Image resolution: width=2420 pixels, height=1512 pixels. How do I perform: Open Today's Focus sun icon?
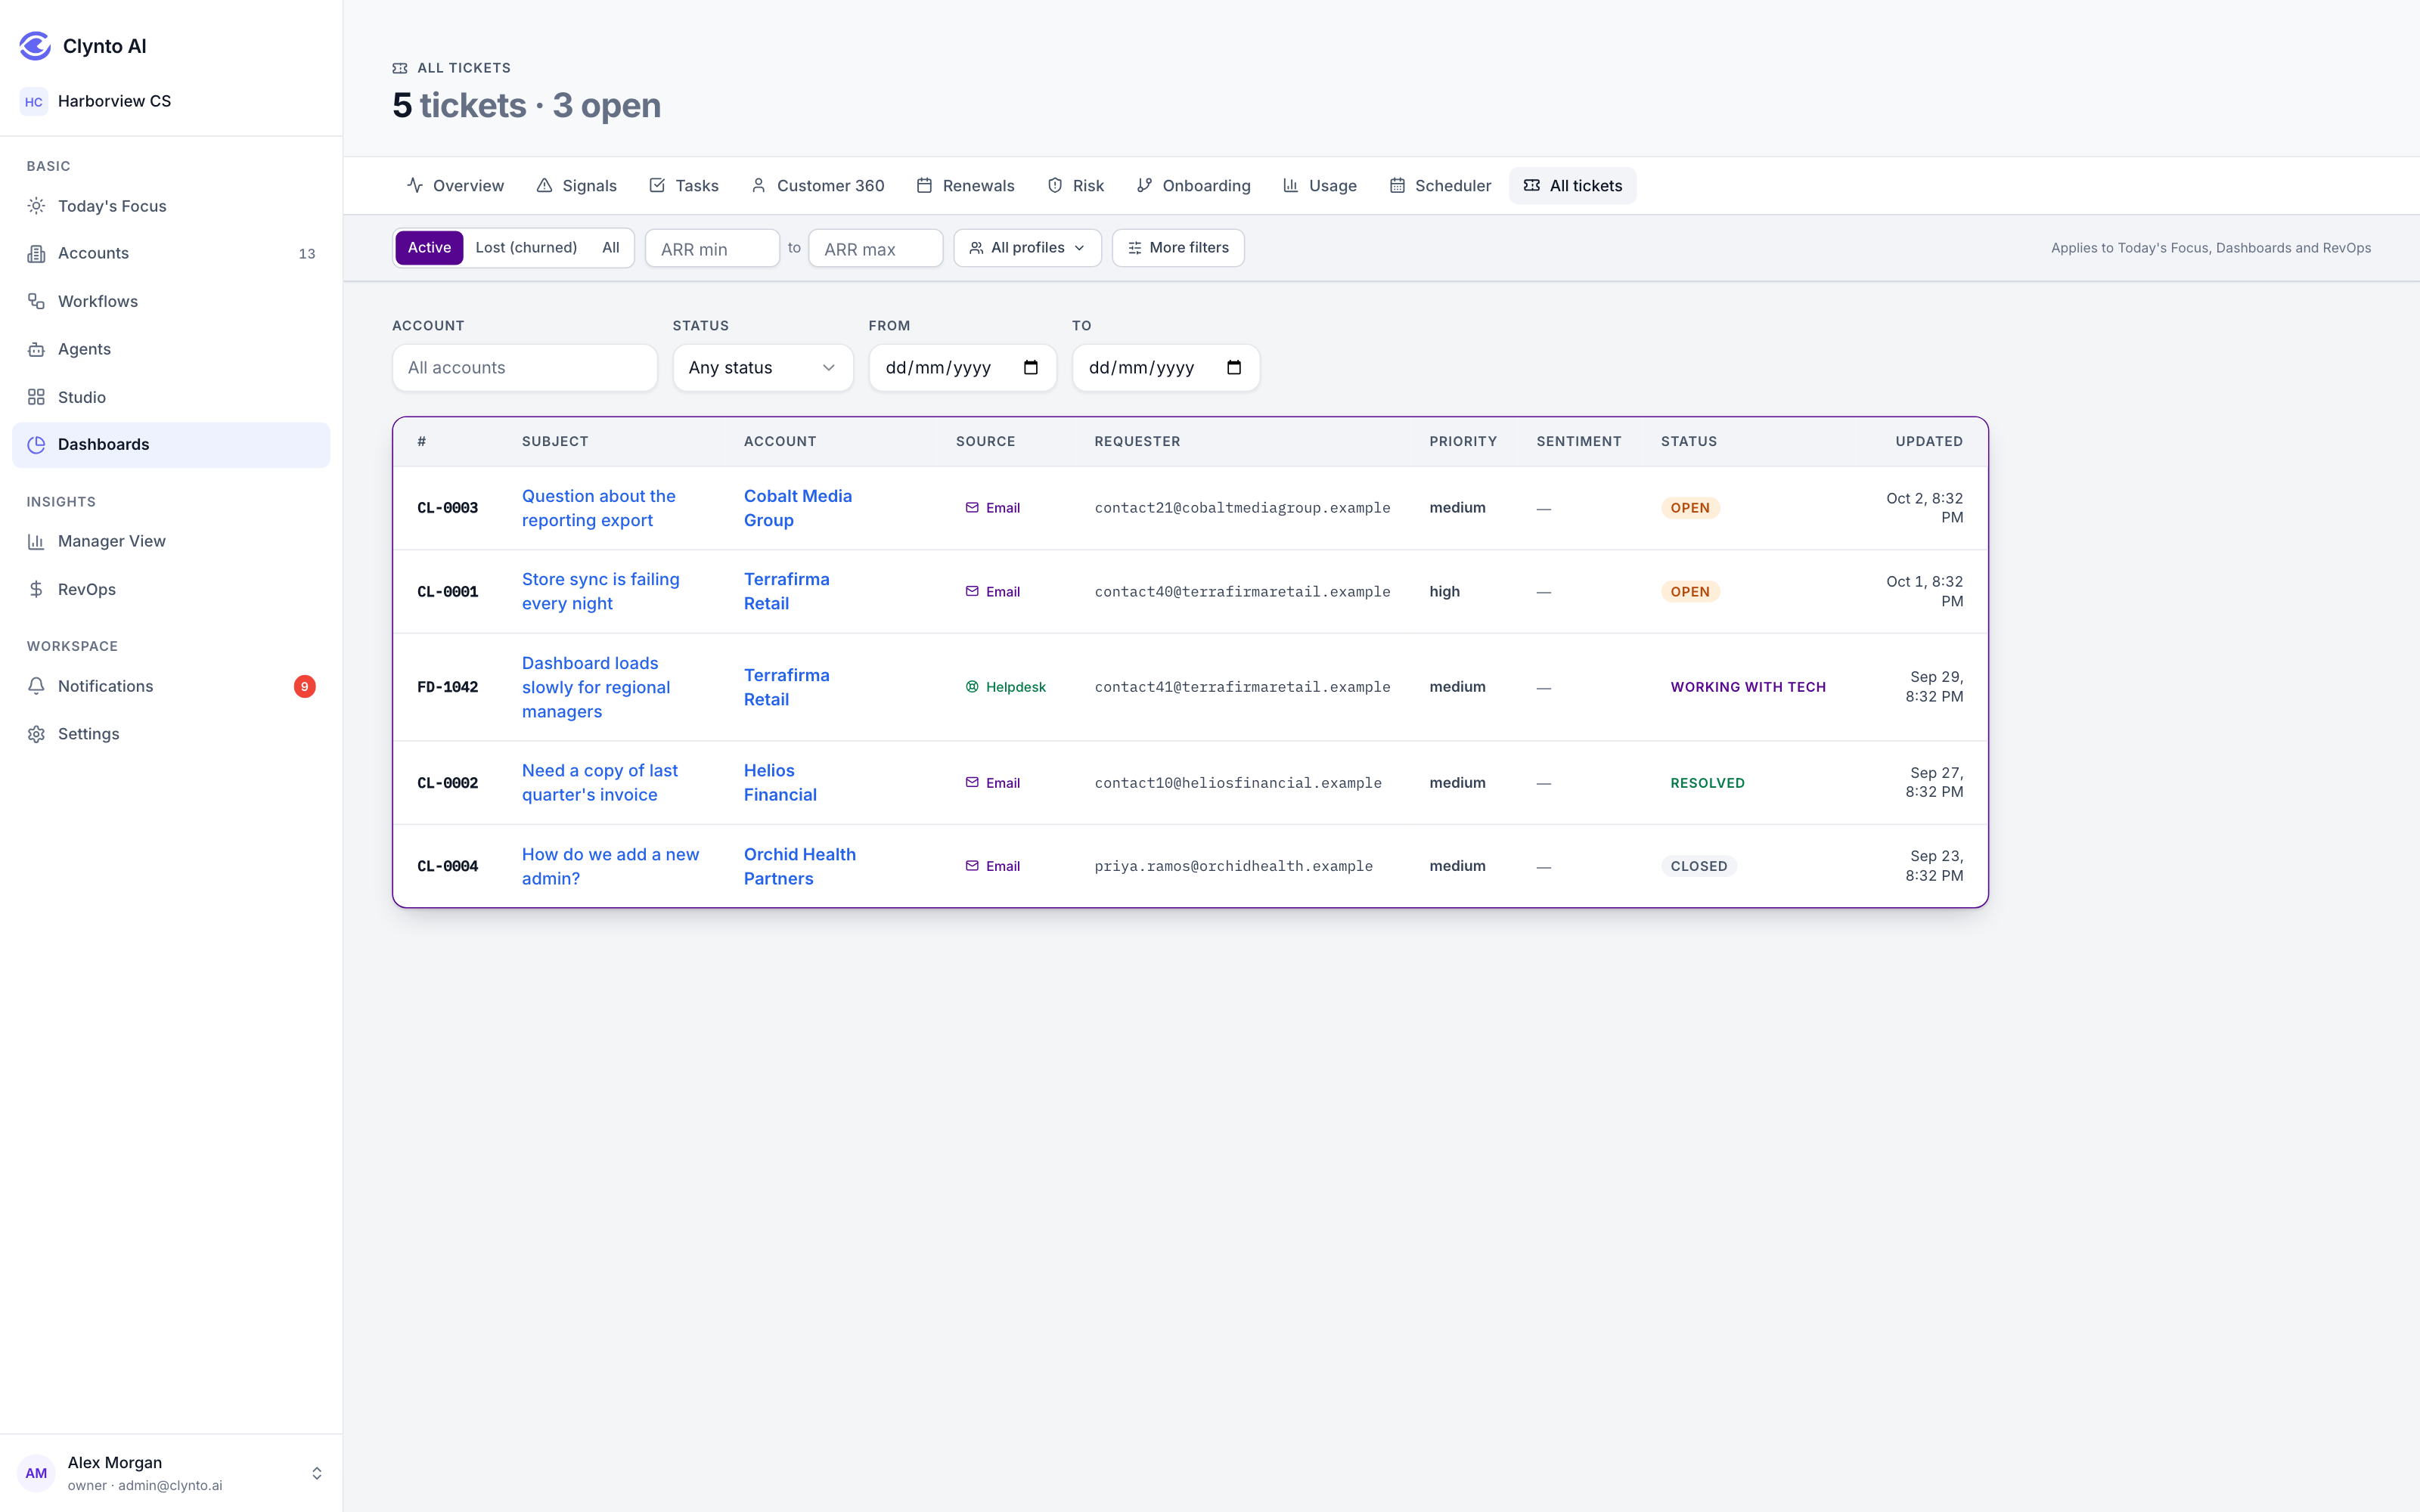pyautogui.click(x=36, y=206)
